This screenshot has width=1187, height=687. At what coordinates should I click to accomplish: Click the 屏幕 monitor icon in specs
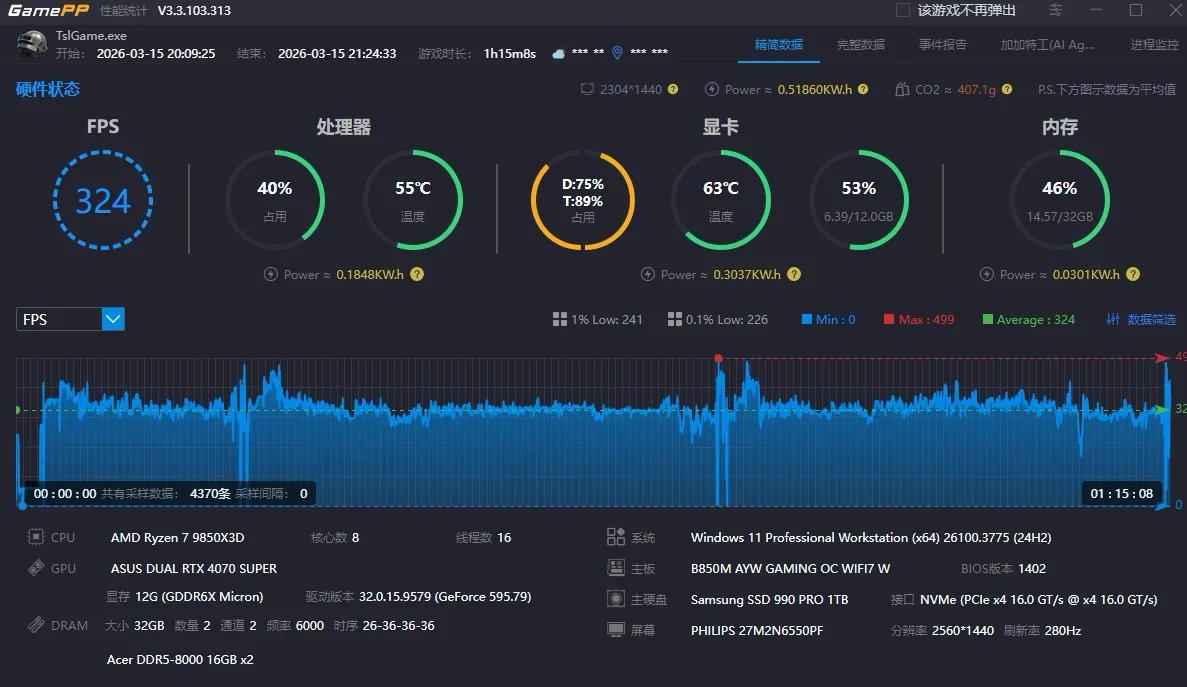pos(616,629)
